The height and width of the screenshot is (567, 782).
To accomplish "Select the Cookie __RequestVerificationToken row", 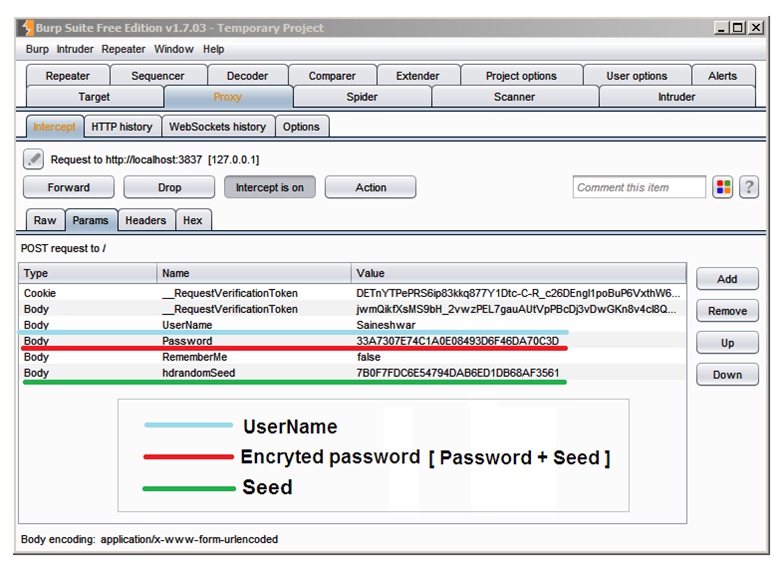I will [x=352, y=293].
